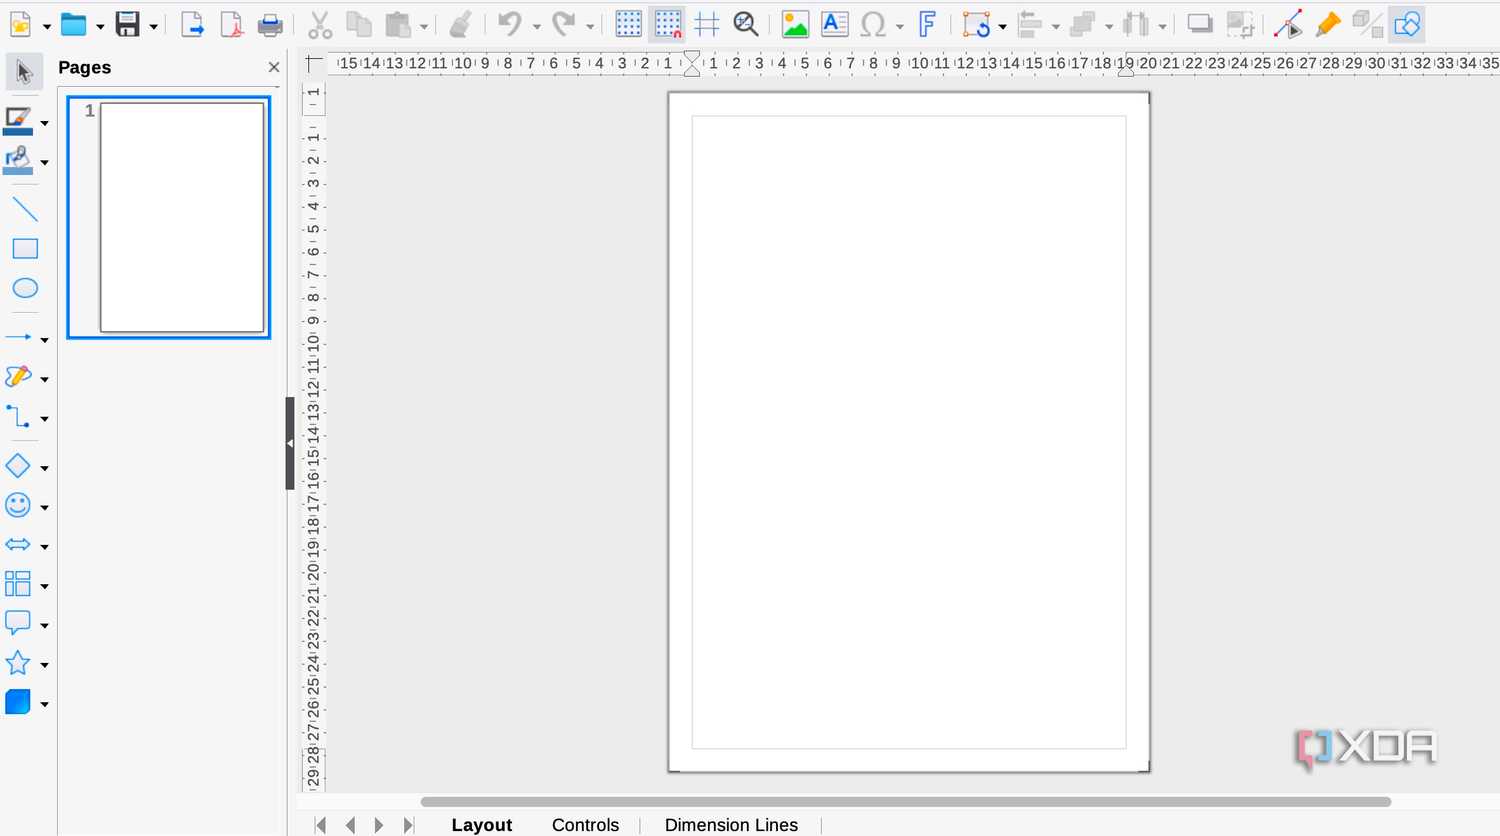Select the 3D Objects cube tool
Image resolution: width=1500 pixels, height=836 pixels.
[x=18, y=702]
